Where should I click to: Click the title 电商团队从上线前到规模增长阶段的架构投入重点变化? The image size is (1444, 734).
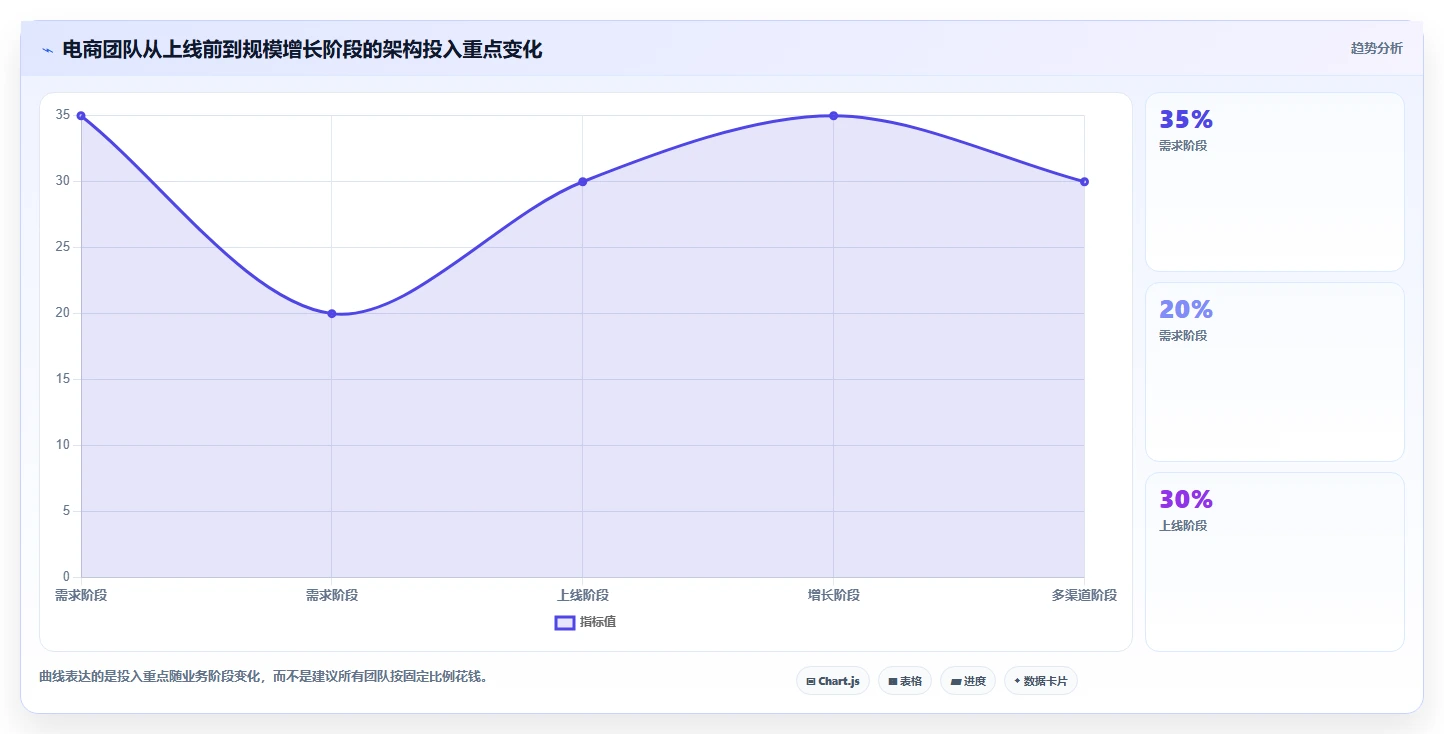[303, 50]
